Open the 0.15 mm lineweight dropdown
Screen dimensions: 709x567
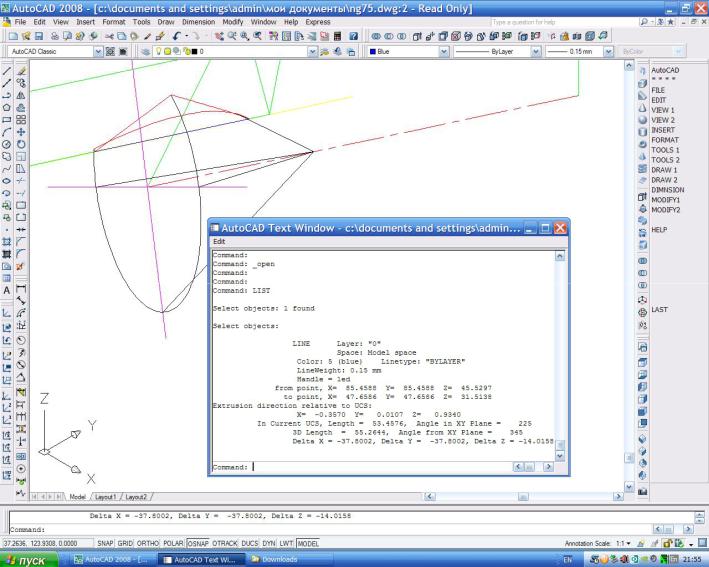pos(608,52)
